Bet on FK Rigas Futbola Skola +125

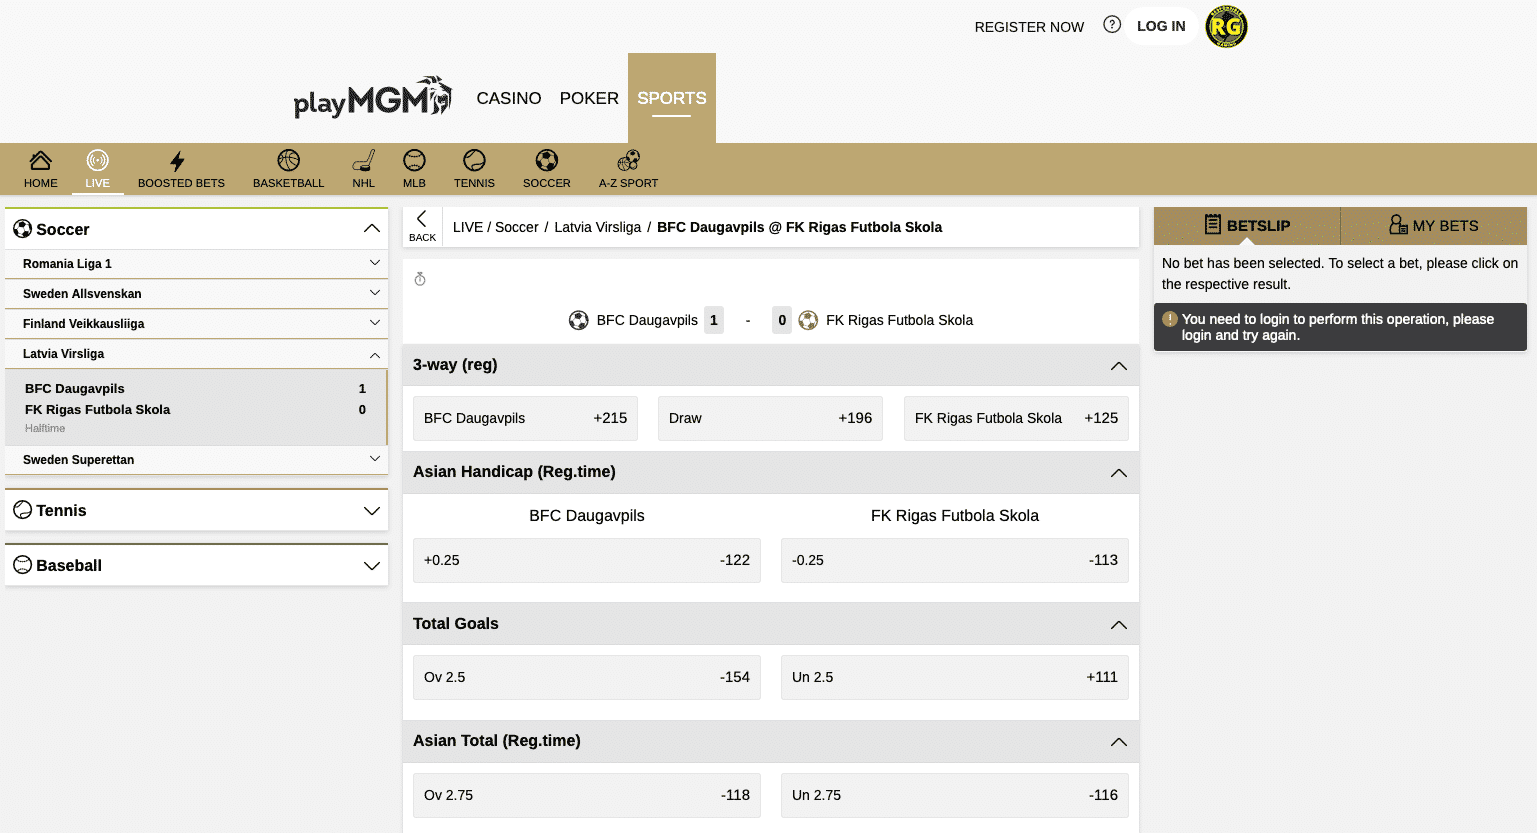[x=1016, y=418]
